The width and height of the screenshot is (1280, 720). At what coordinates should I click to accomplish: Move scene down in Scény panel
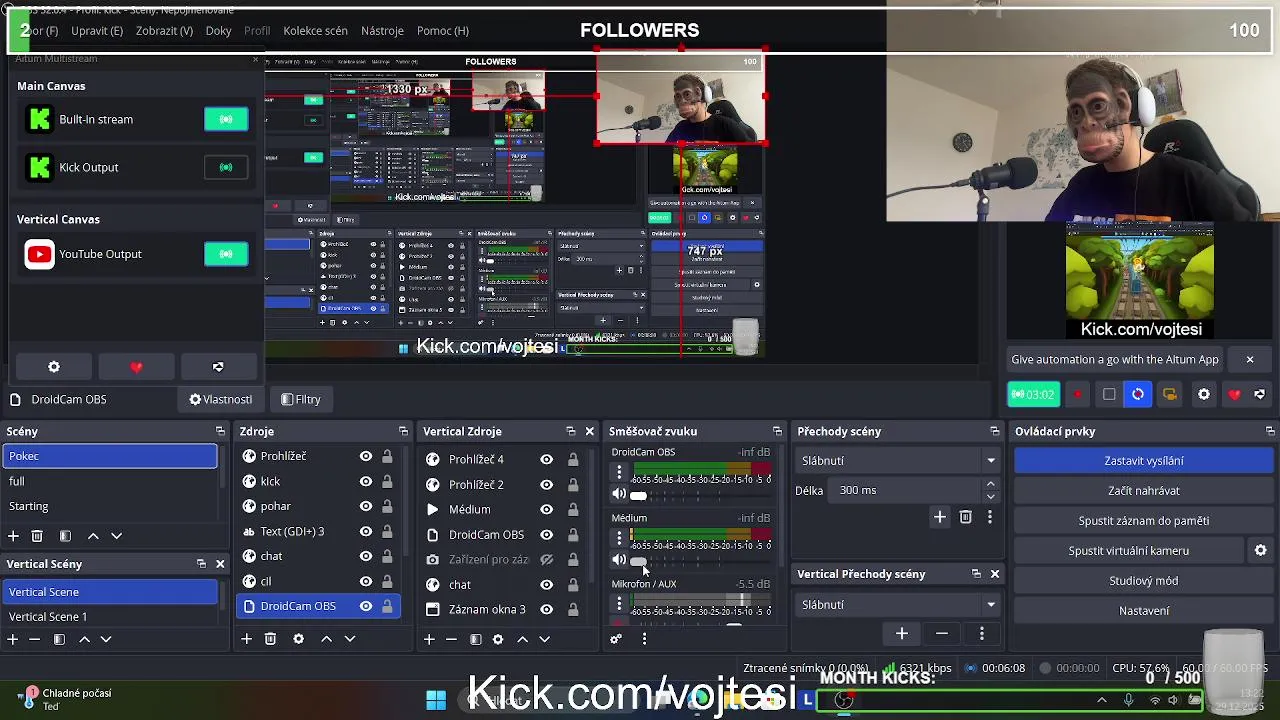(116, 536)
